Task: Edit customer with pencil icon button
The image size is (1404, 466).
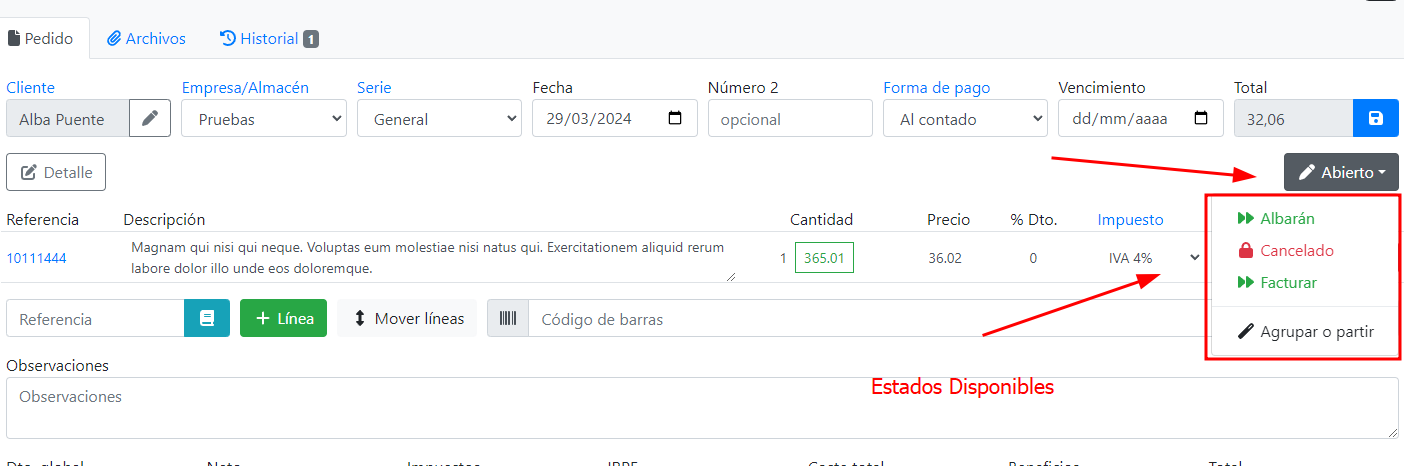Action: tap(150, 118)
